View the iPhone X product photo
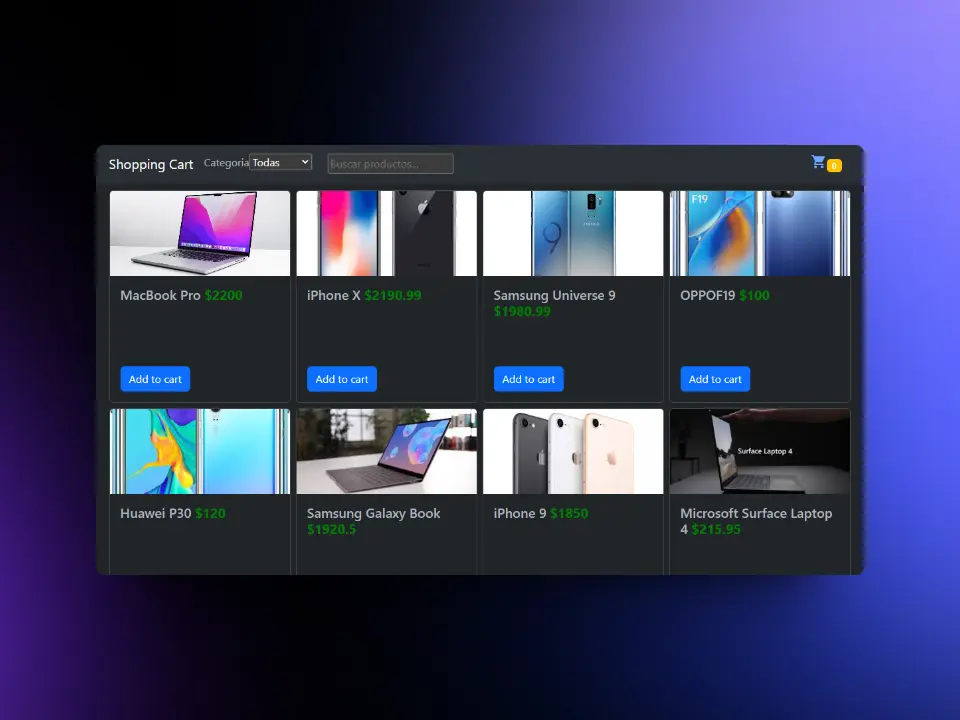960x720 pixels. [386, 232]
